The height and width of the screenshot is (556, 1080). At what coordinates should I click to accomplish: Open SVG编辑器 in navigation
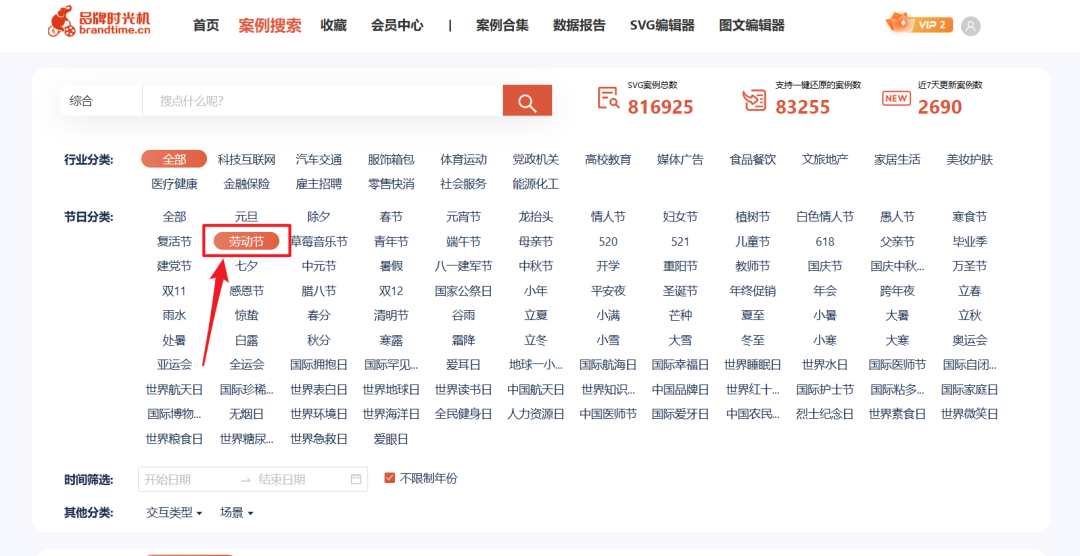pyautogui.click(x=662, y=25)
